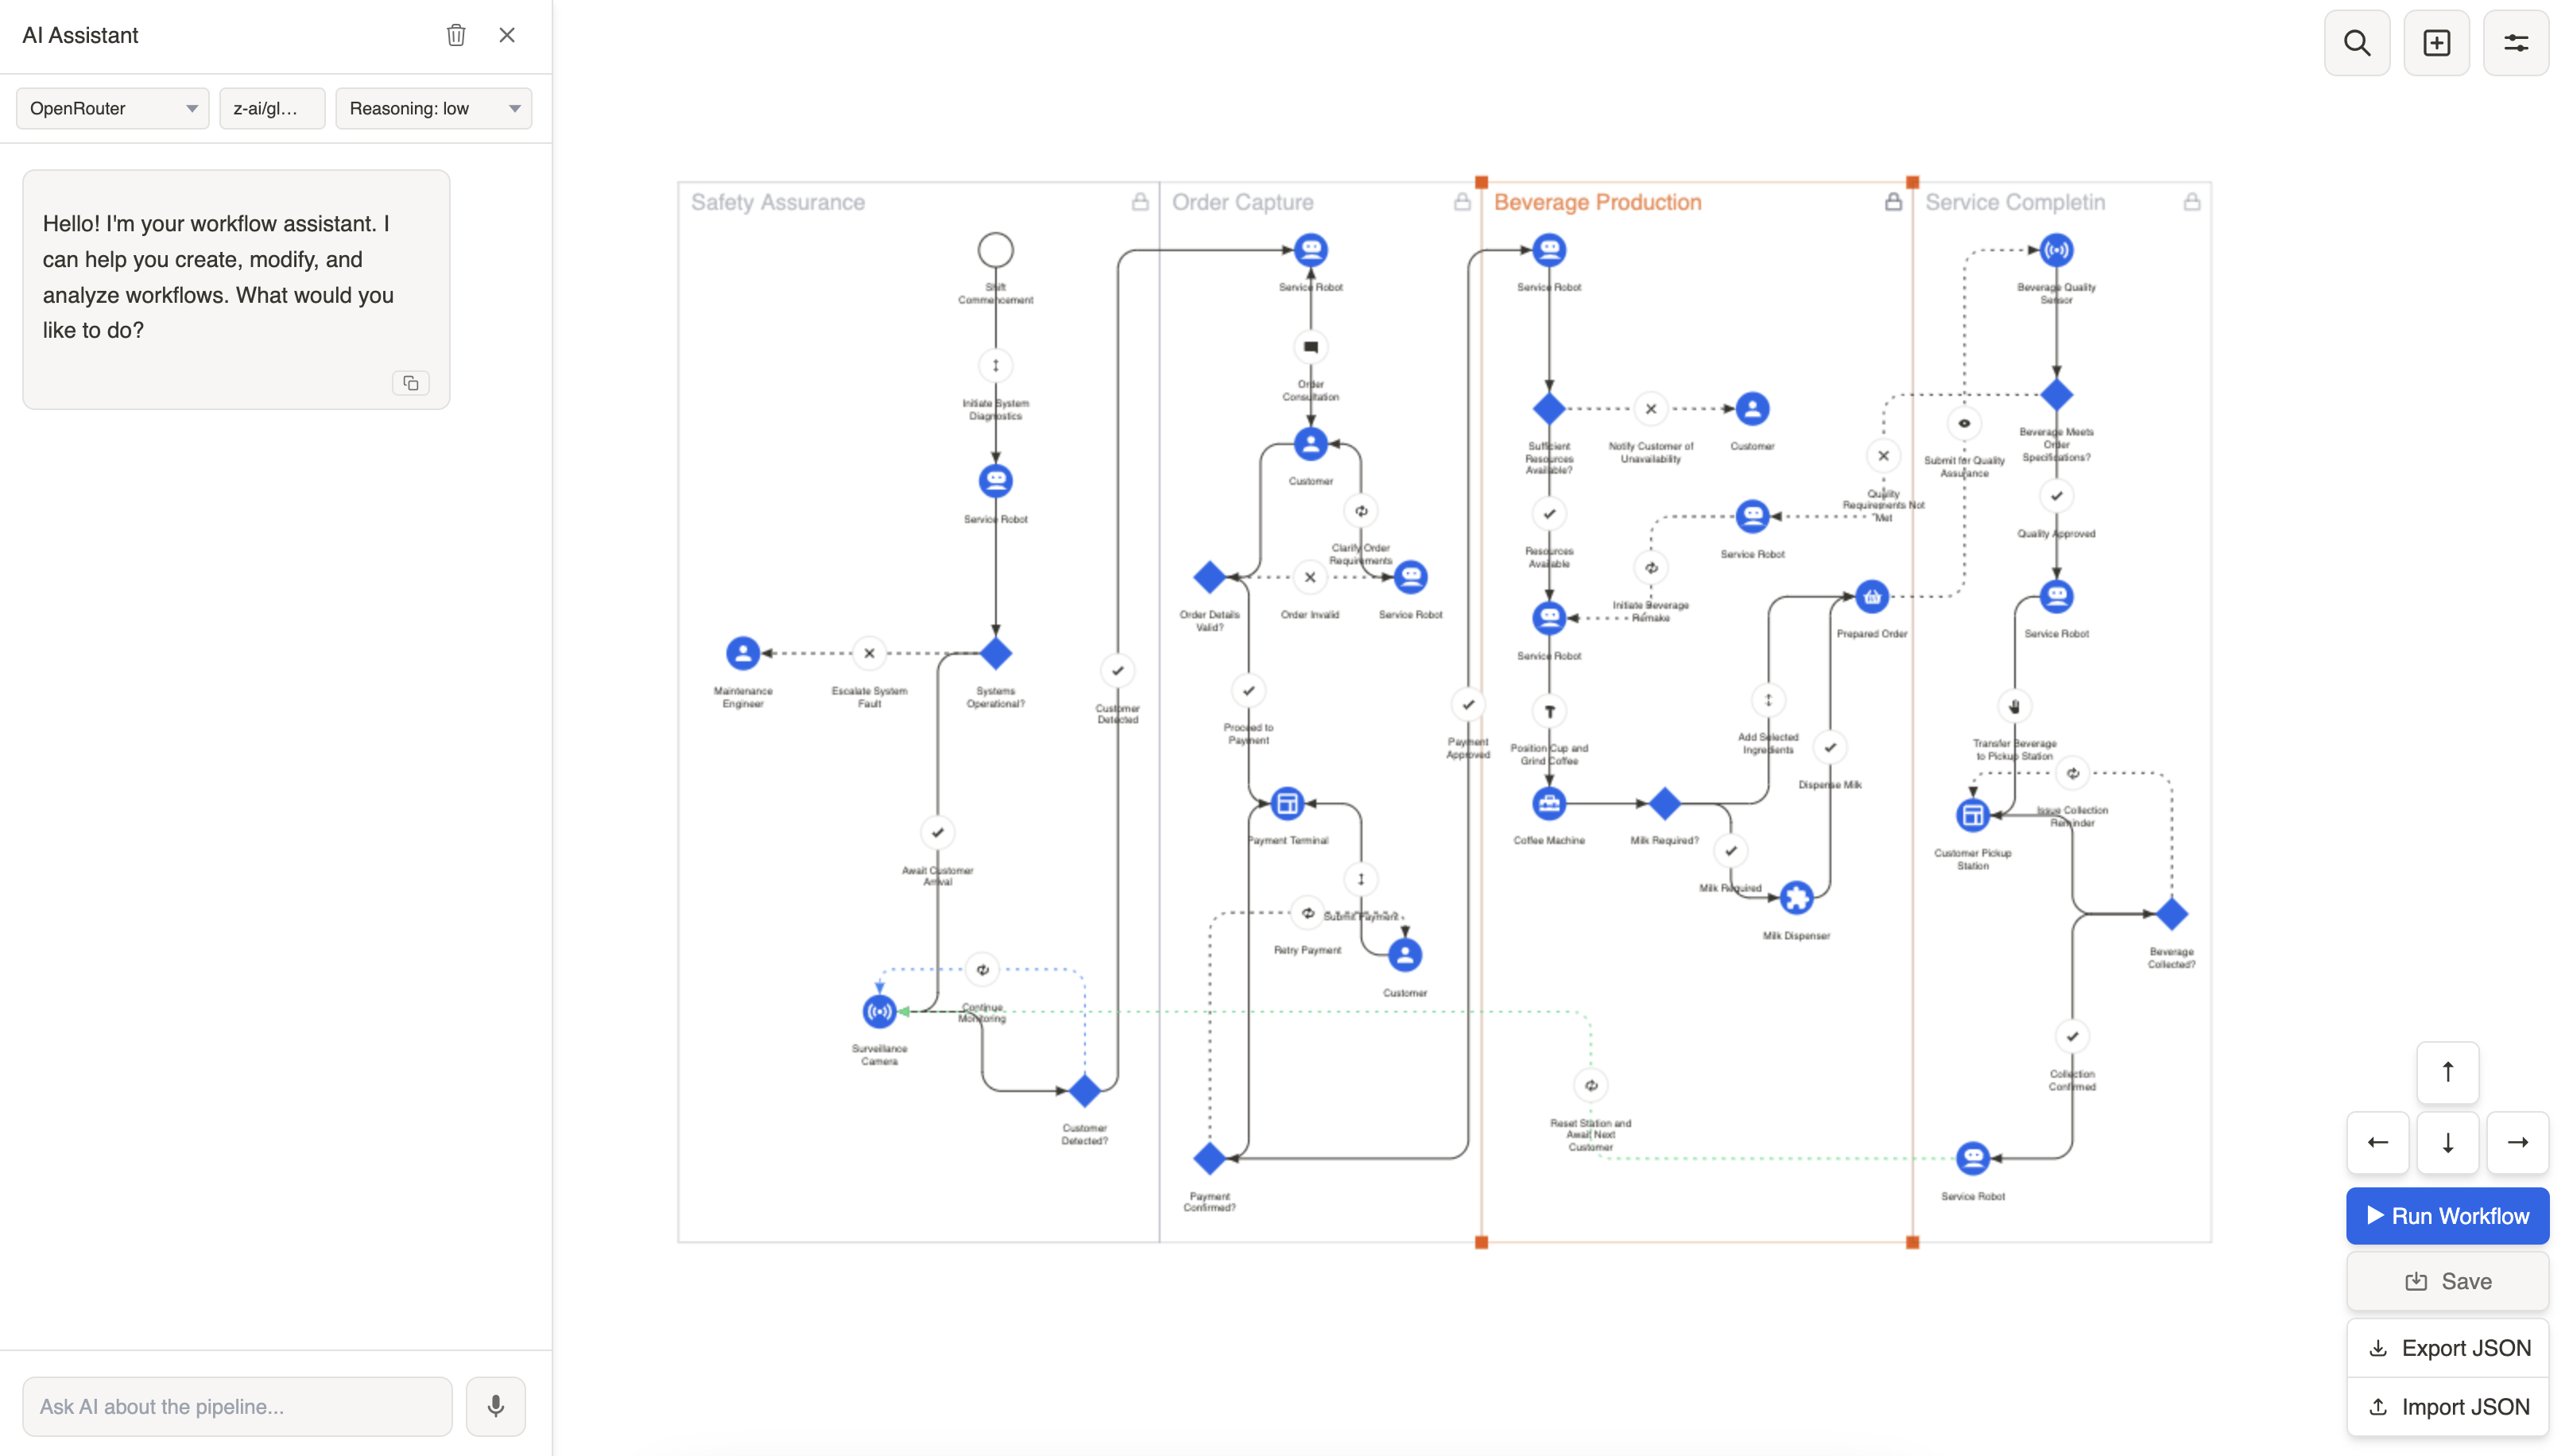Import workflow from JSON
This screenshot has height=1456, width=2569.
2447,1407
